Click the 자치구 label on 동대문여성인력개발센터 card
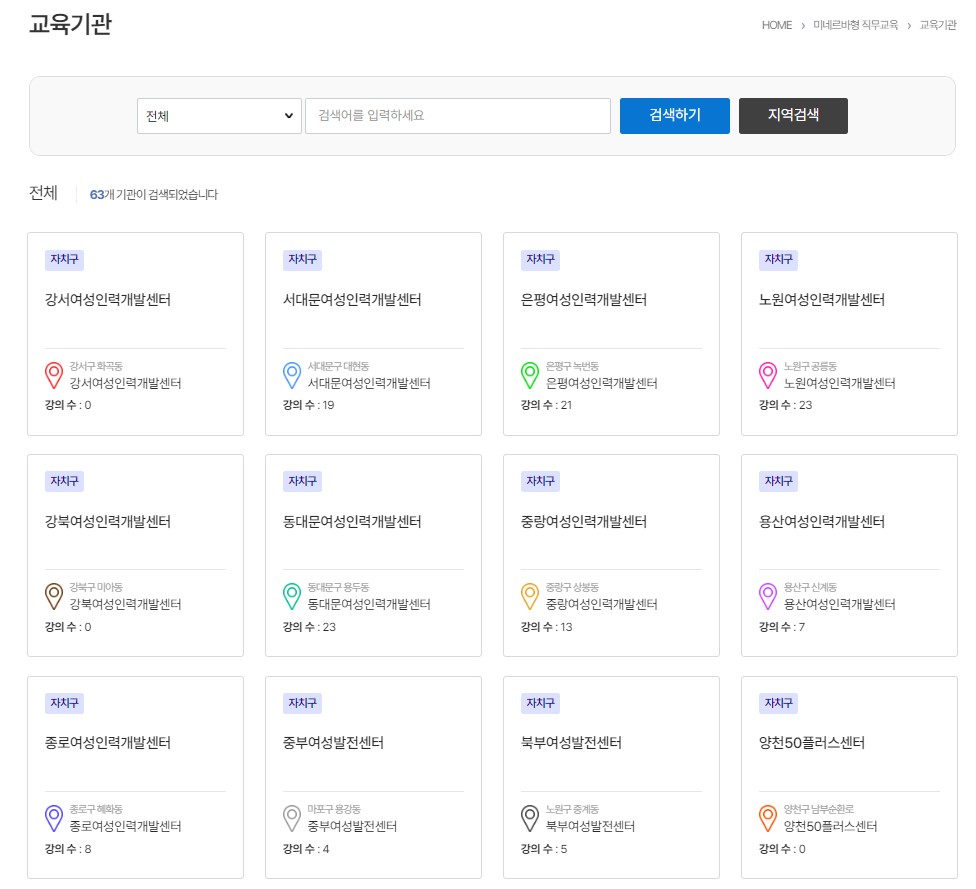 [x=302, y=481]
